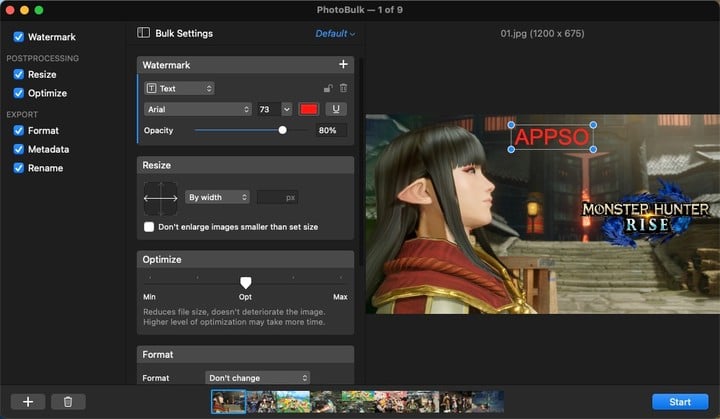Viewport: 720px width, 419px height.
Task: Delete the text watermark via its trash icon
Action: 343,88
